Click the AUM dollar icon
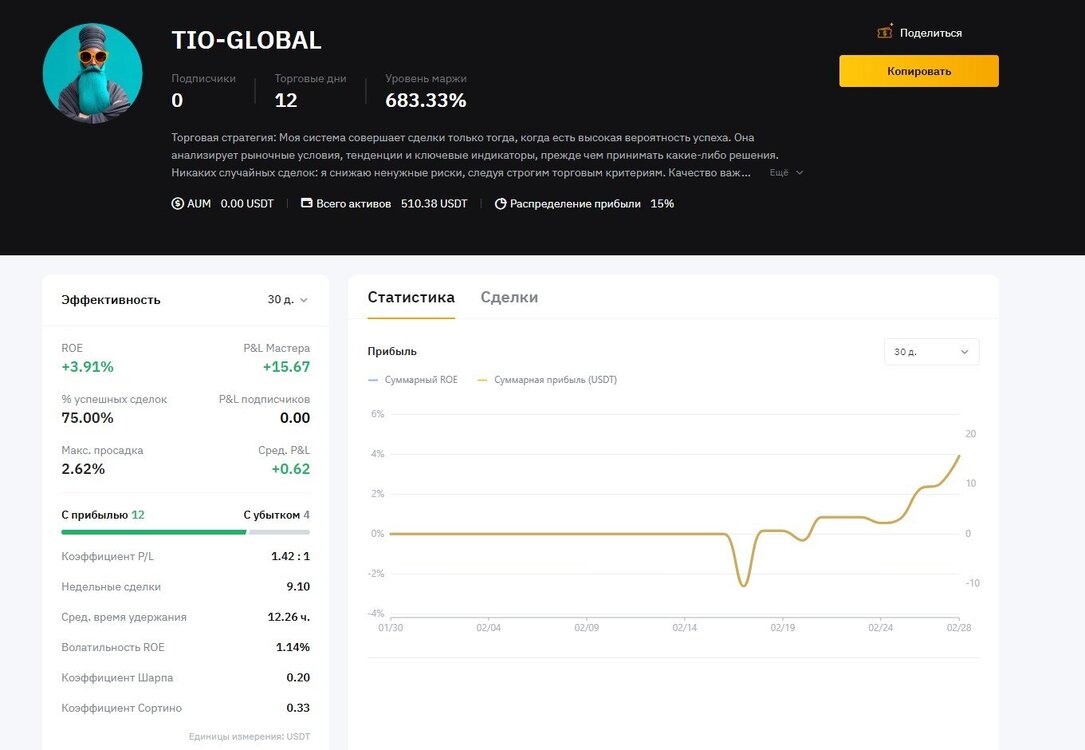1085x750 pixels. 178,203
